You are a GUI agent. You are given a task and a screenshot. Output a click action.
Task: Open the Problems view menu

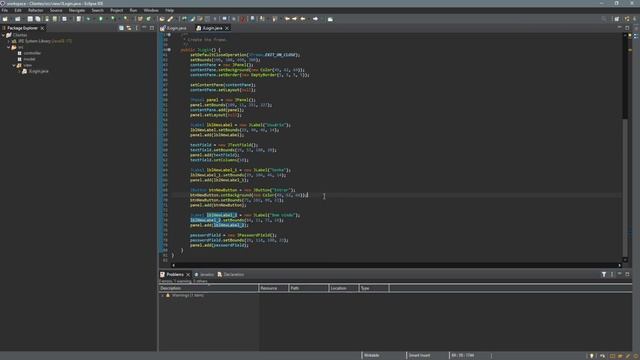click(612, 274)
